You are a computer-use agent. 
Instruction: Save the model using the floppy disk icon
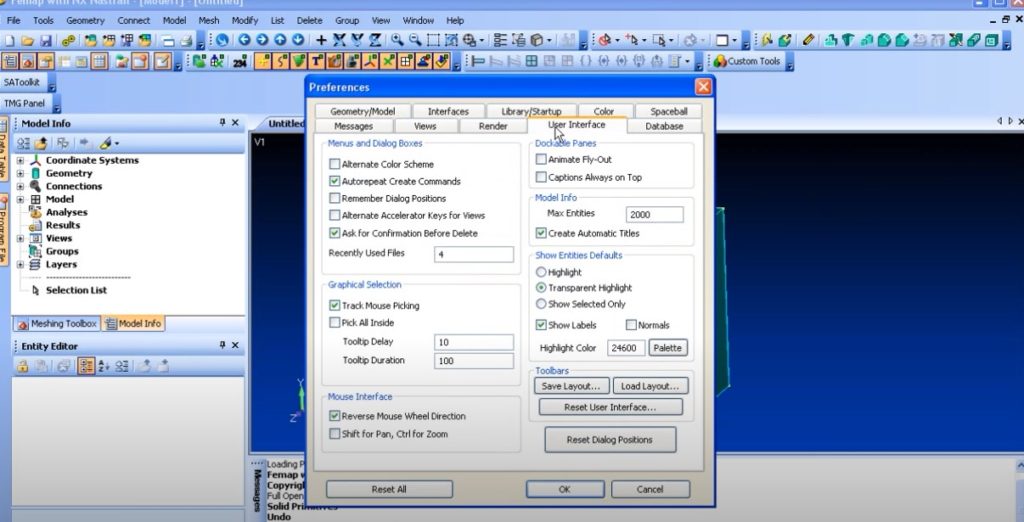click(46, 41)
